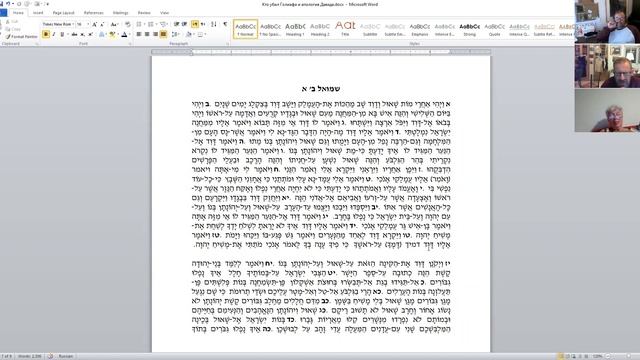This screenshot has height=360, width=640.
Task: Open Underline style dropdown arrow
Action: click(68, 34)
